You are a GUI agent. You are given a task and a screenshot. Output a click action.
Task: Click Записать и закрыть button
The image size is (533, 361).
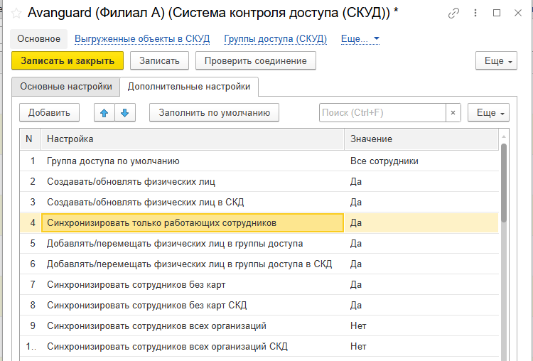click(x=67, y=61)
